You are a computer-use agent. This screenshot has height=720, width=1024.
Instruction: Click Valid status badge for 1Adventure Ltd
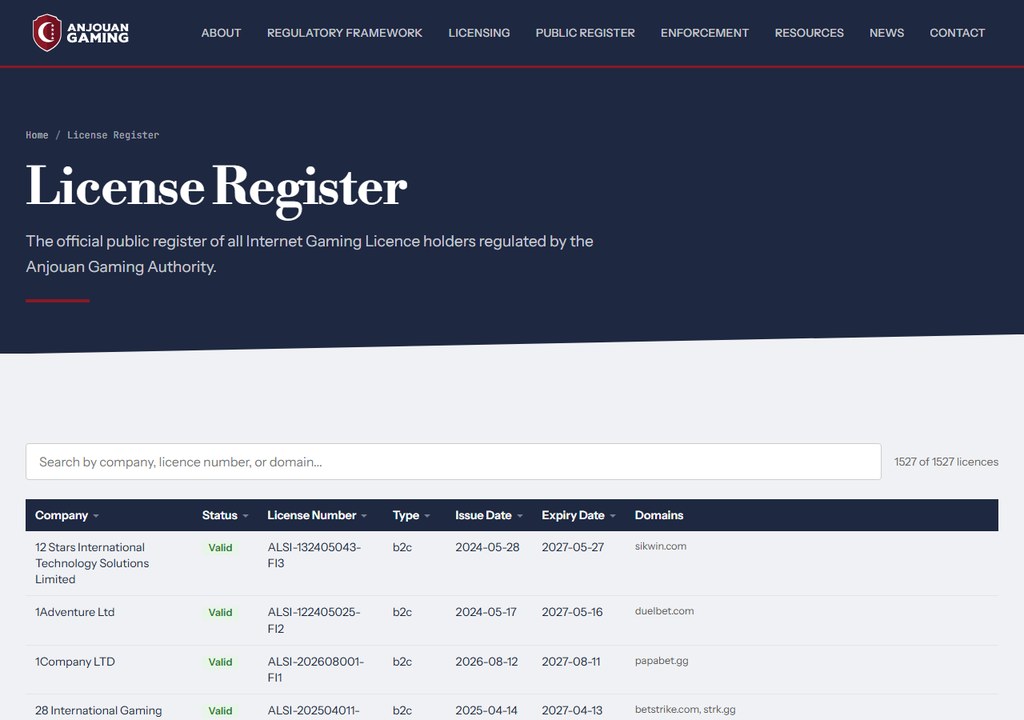tap(220, 613)
